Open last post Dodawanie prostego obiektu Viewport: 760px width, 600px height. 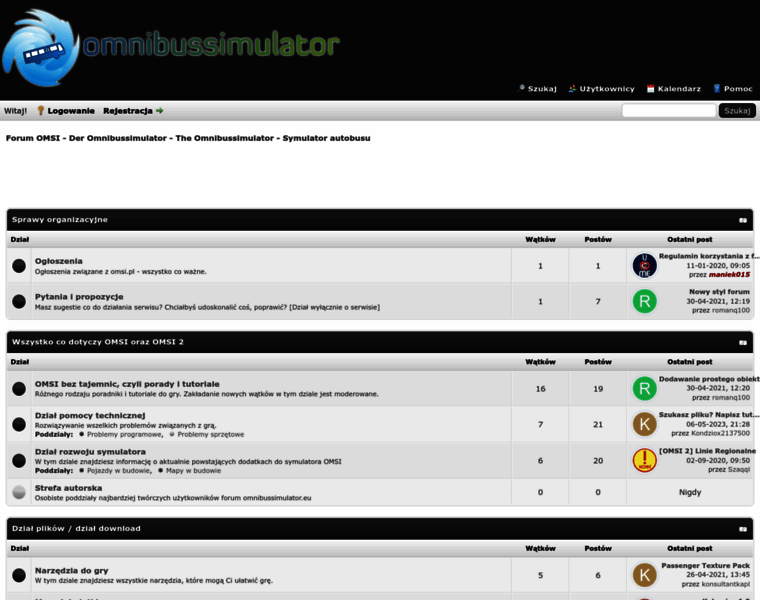click(709, 379)
